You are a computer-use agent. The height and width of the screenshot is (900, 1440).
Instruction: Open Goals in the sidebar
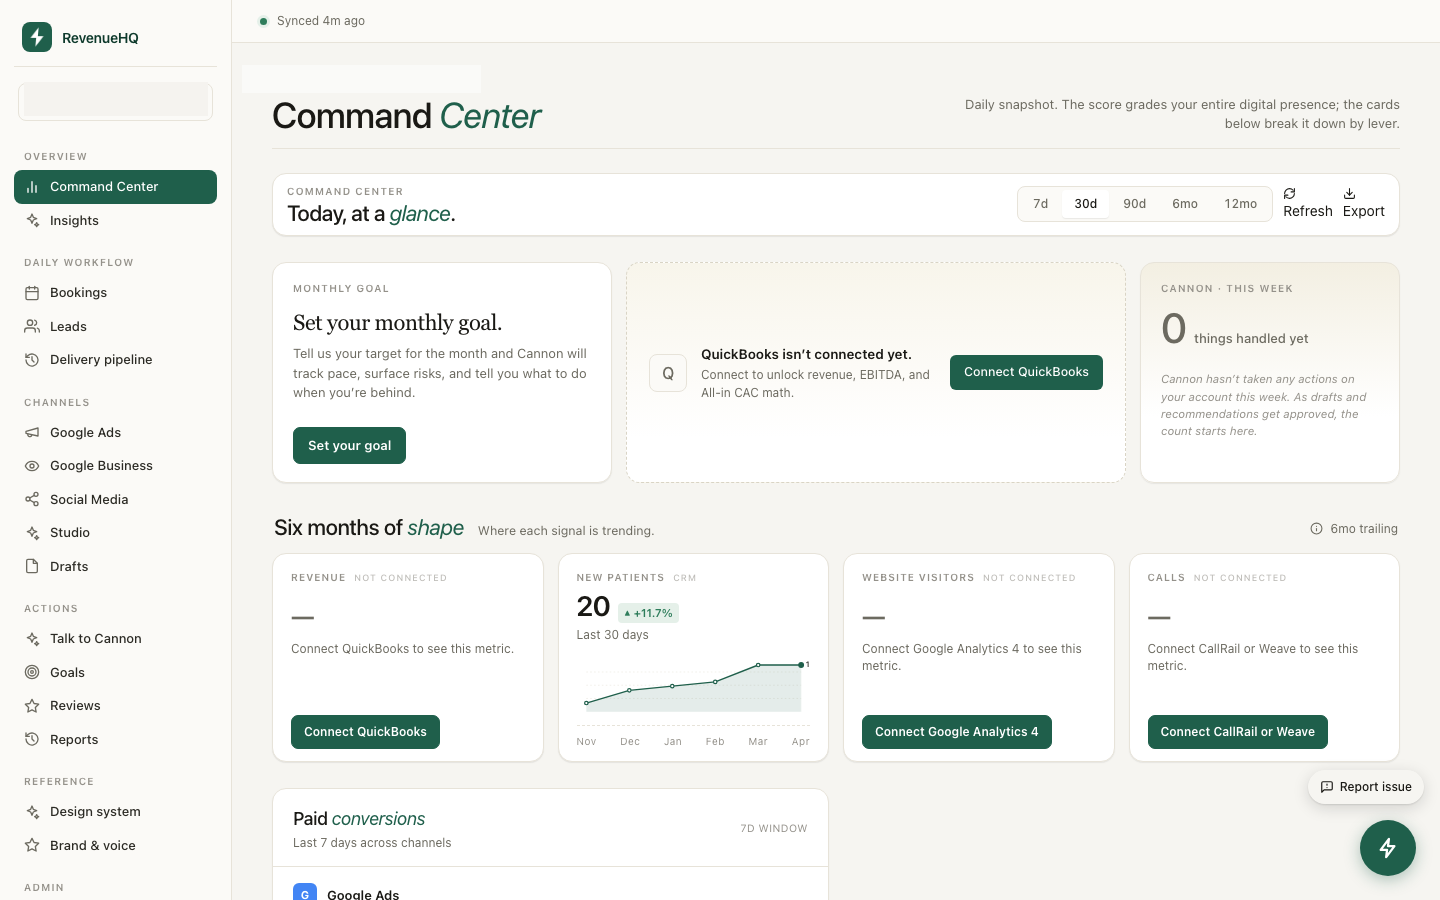(x=115, y=673)
